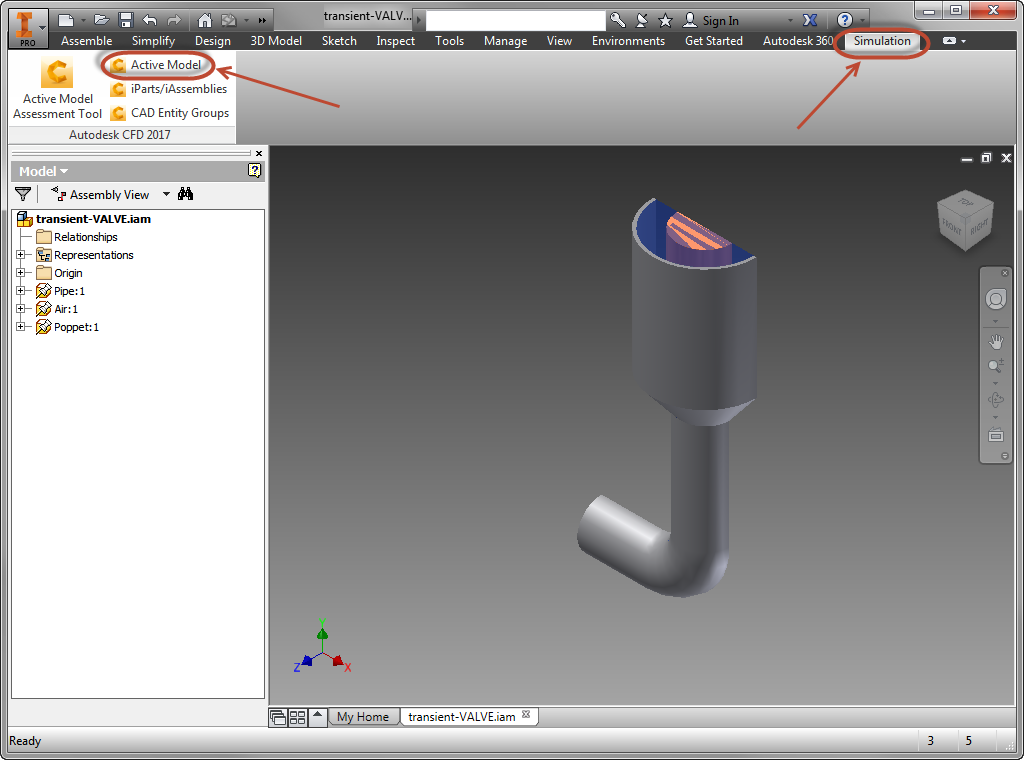Click the Save icon in quick access toolbar
Image resolution: width=1024 pixels, height=760 pixels.
pyautogui.click(x=126, y=20)
